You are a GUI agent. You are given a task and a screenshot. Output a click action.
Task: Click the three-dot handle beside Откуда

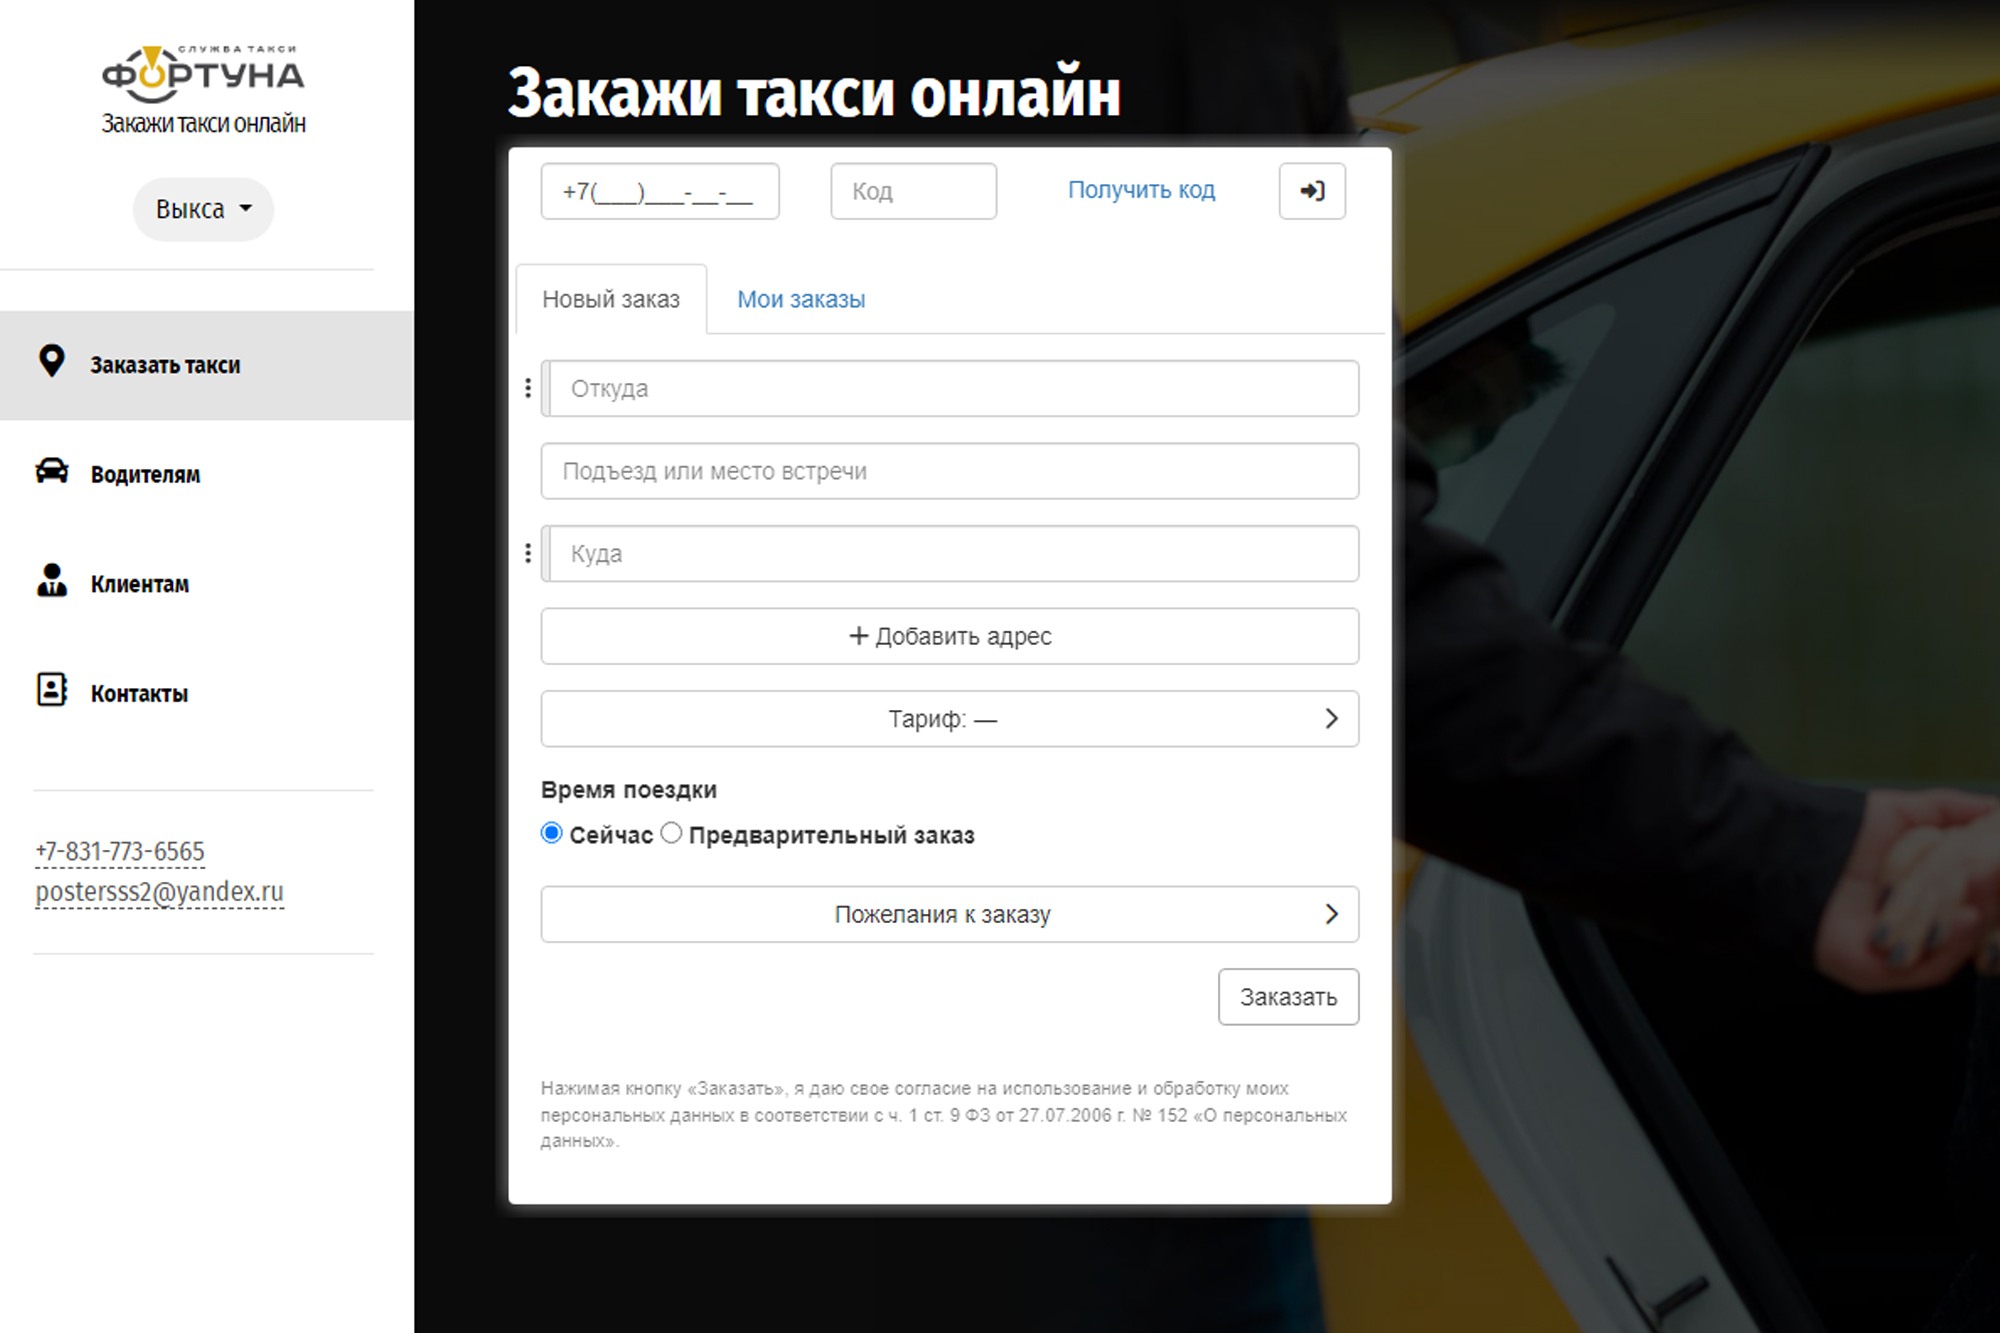[x=528, y=388]
